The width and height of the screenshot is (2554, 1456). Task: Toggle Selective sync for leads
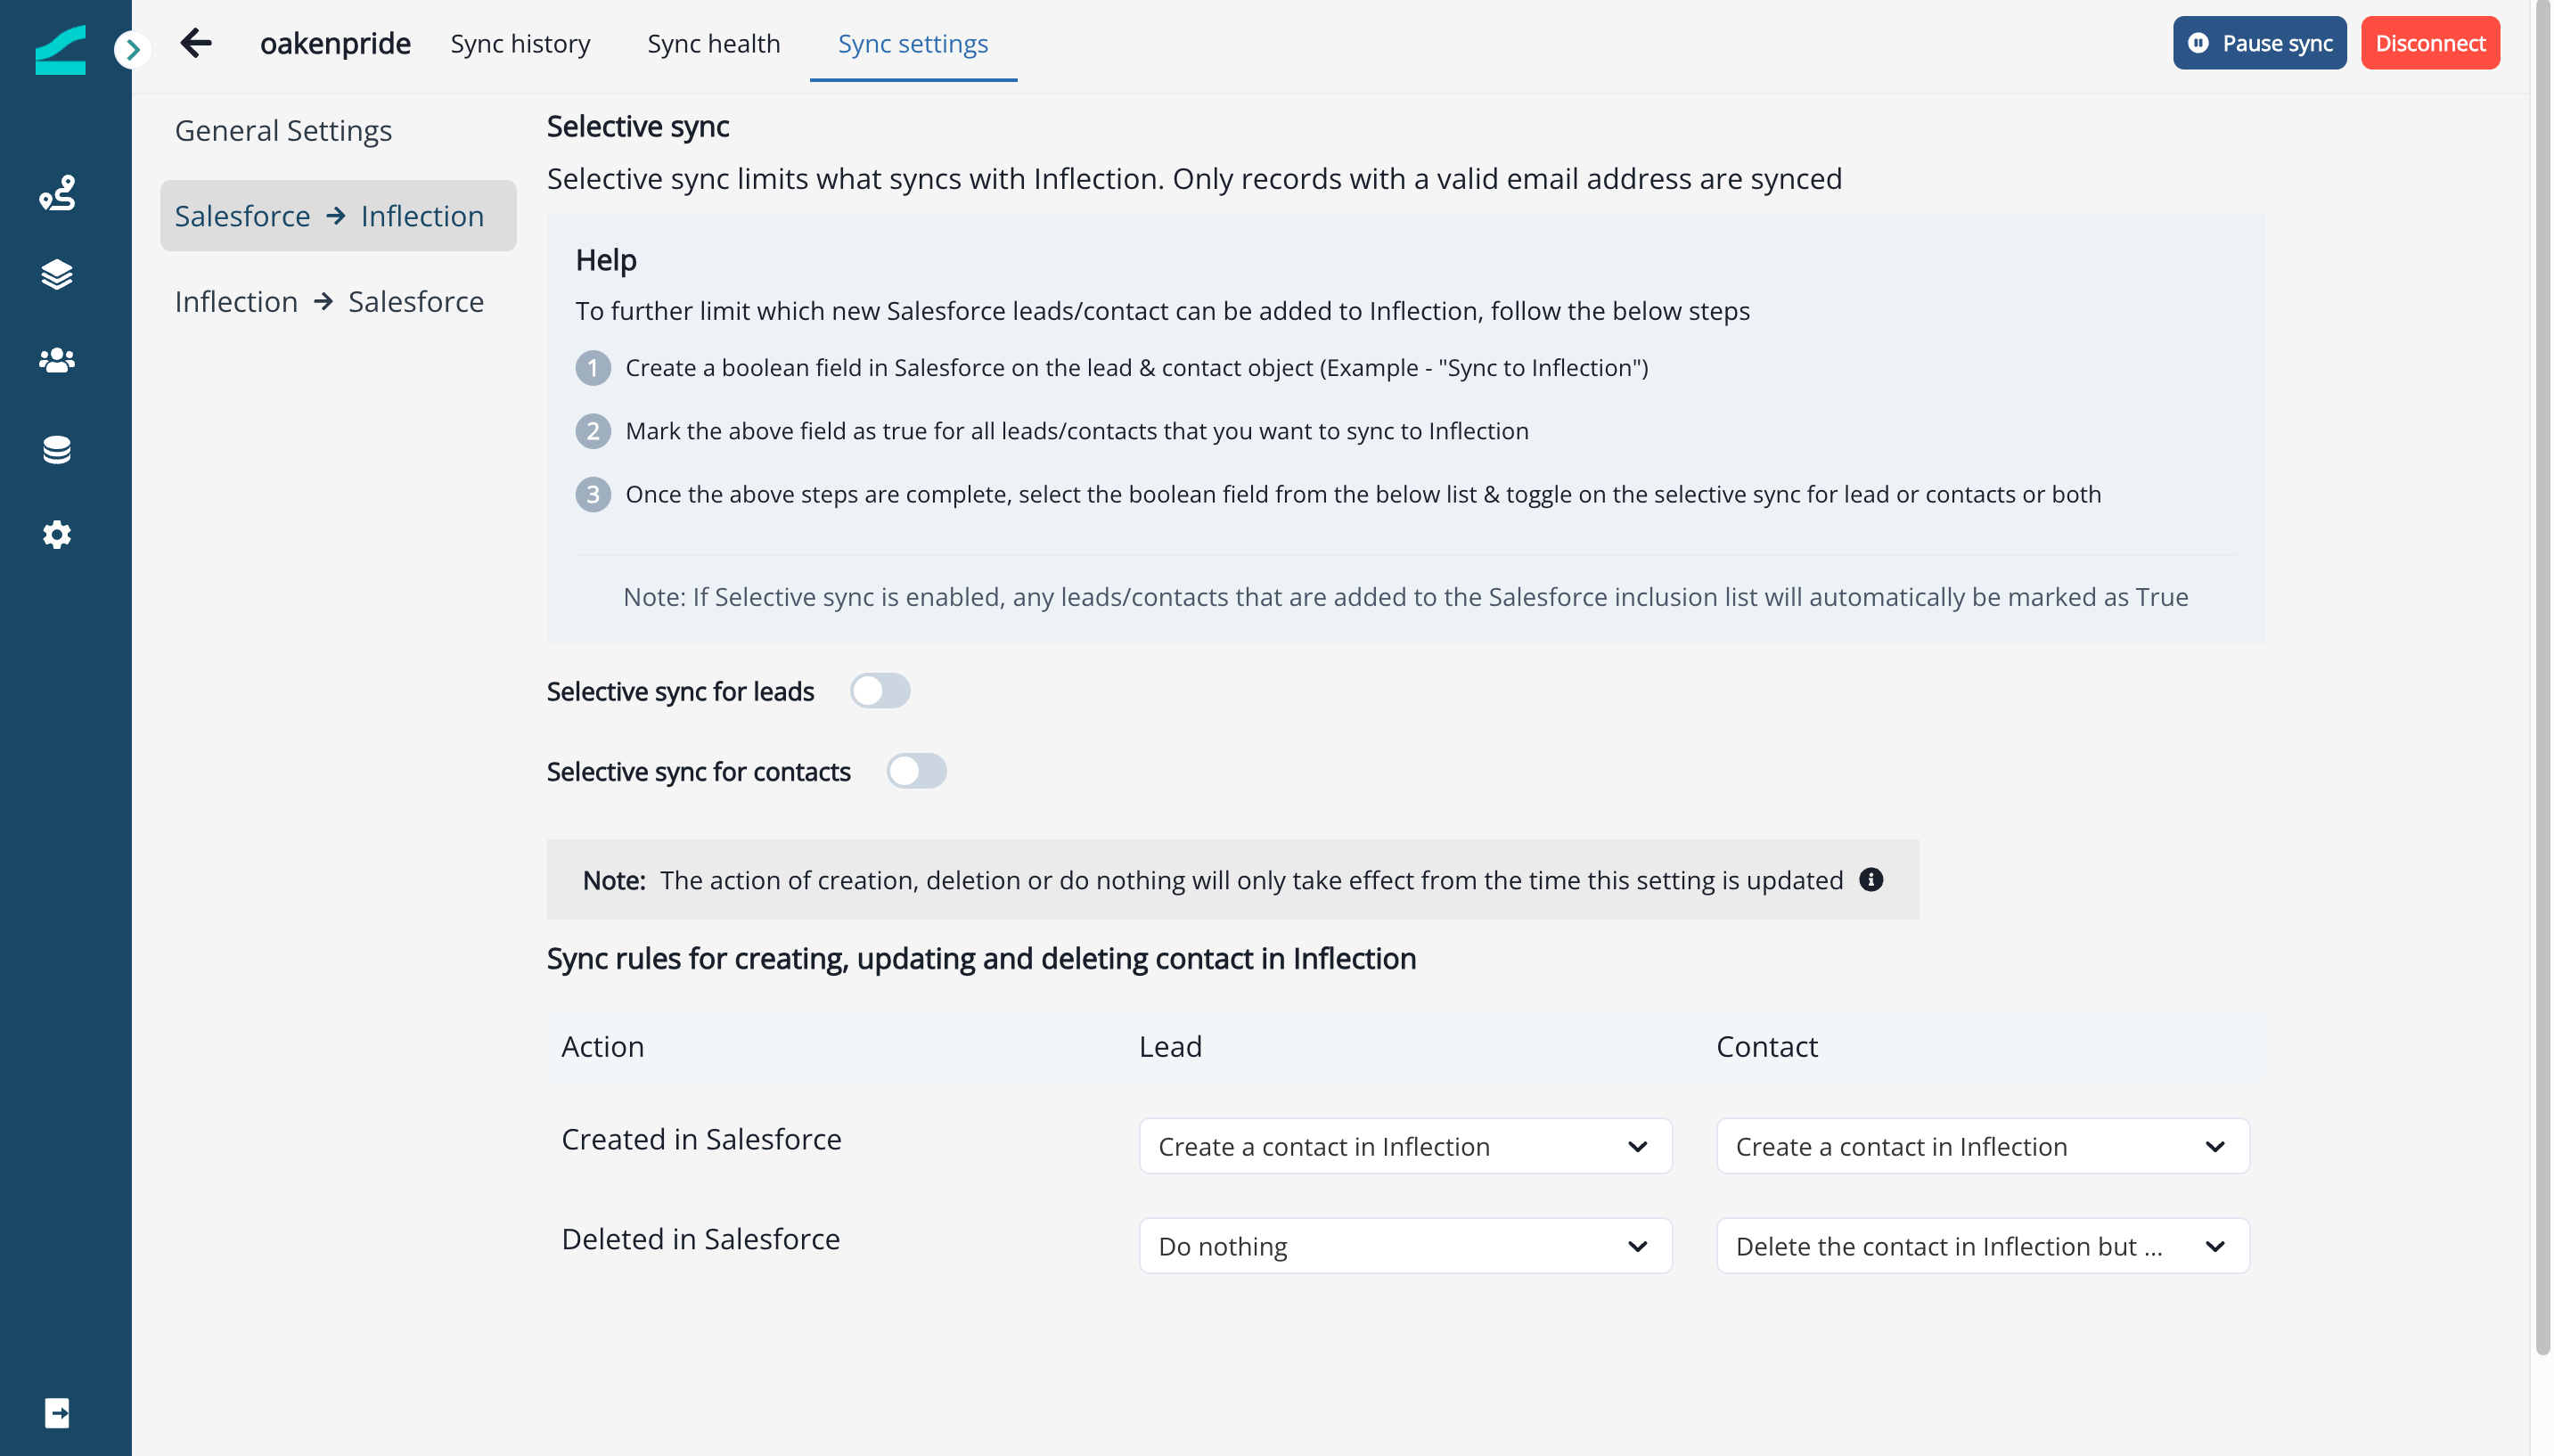click(880, 691)
